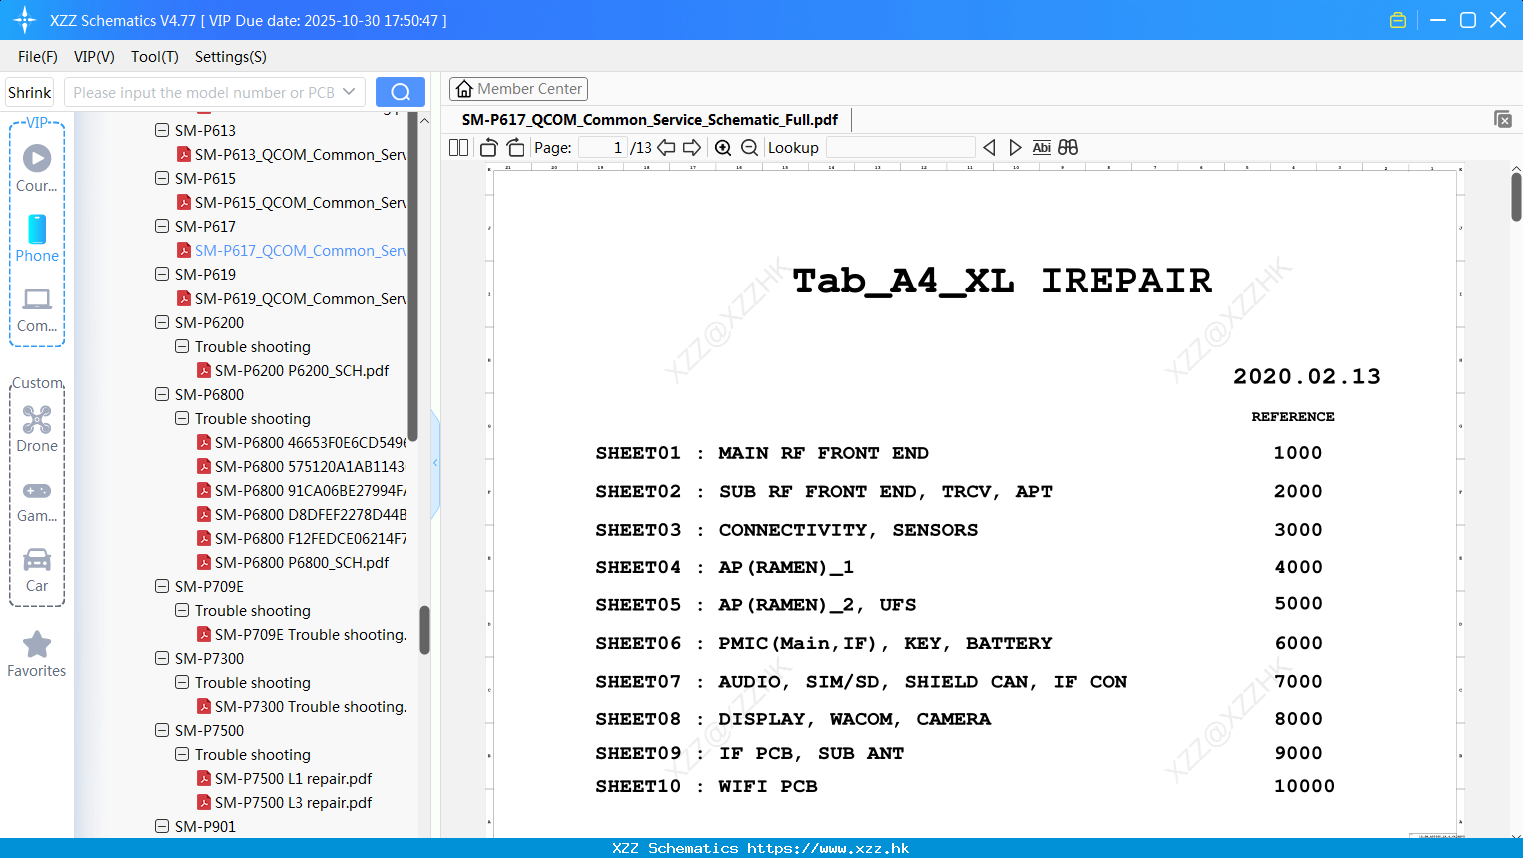1523x858 pixels.
Task: Toggle two-page view layout icon
Action: tap(459, 148)
